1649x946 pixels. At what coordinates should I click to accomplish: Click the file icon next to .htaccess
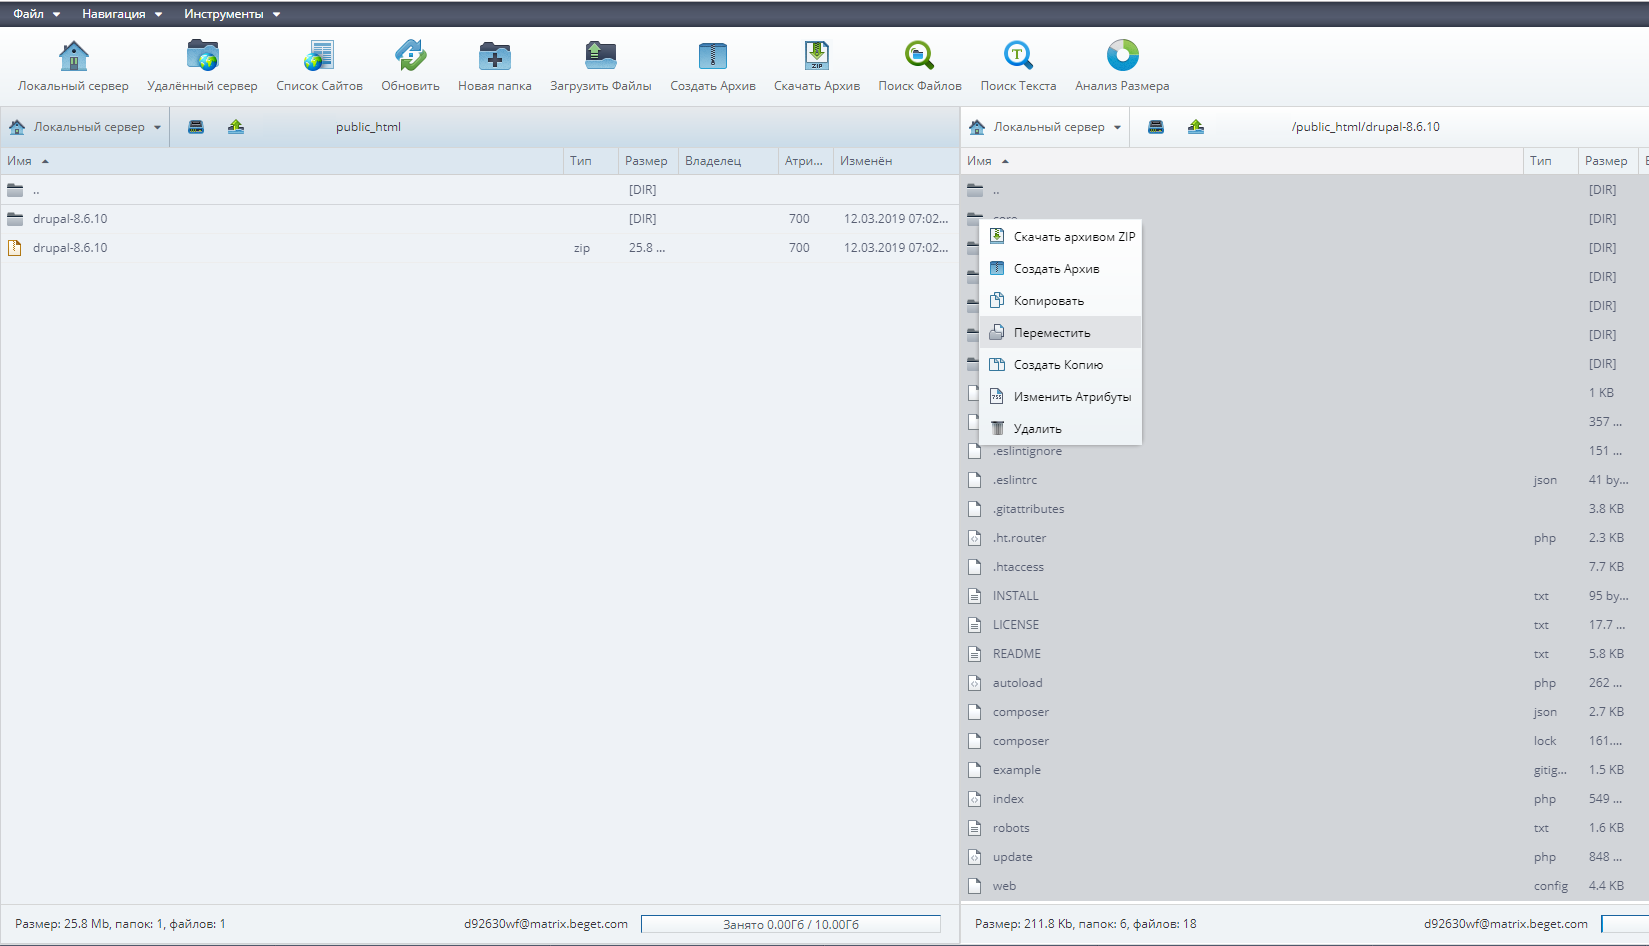tap(975, 567)
